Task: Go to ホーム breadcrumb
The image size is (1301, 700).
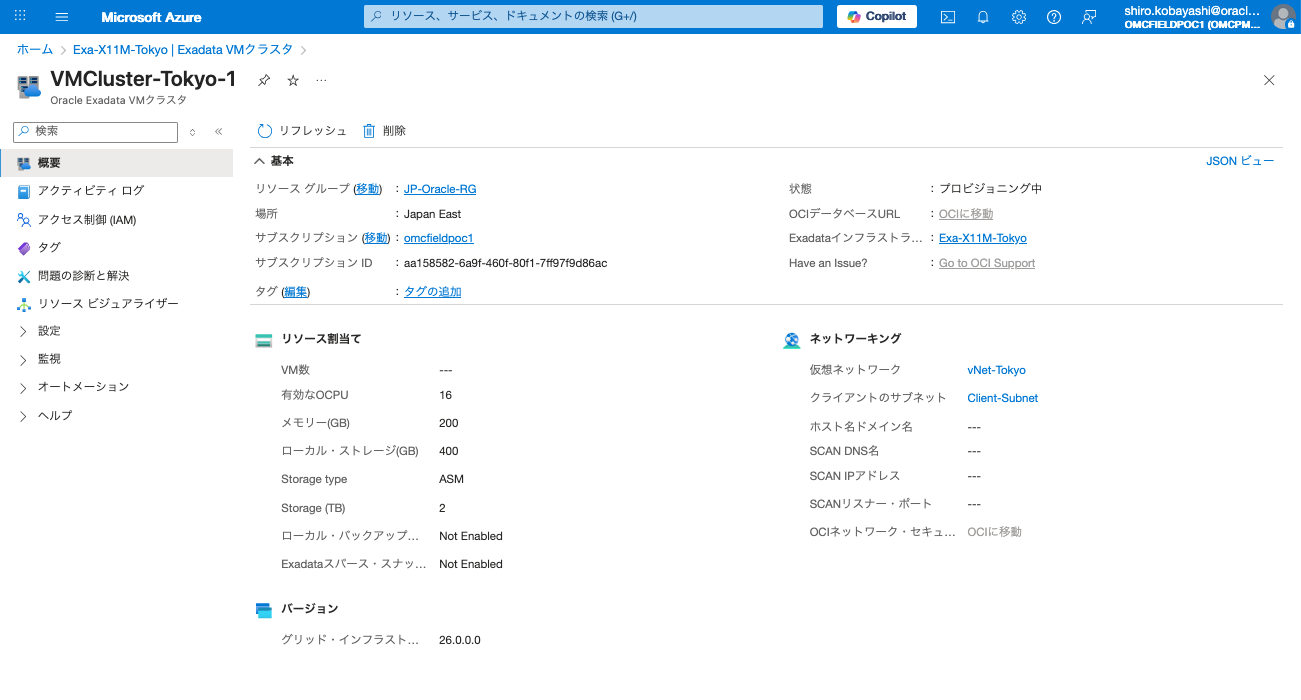Action: [x=35, y=49]
